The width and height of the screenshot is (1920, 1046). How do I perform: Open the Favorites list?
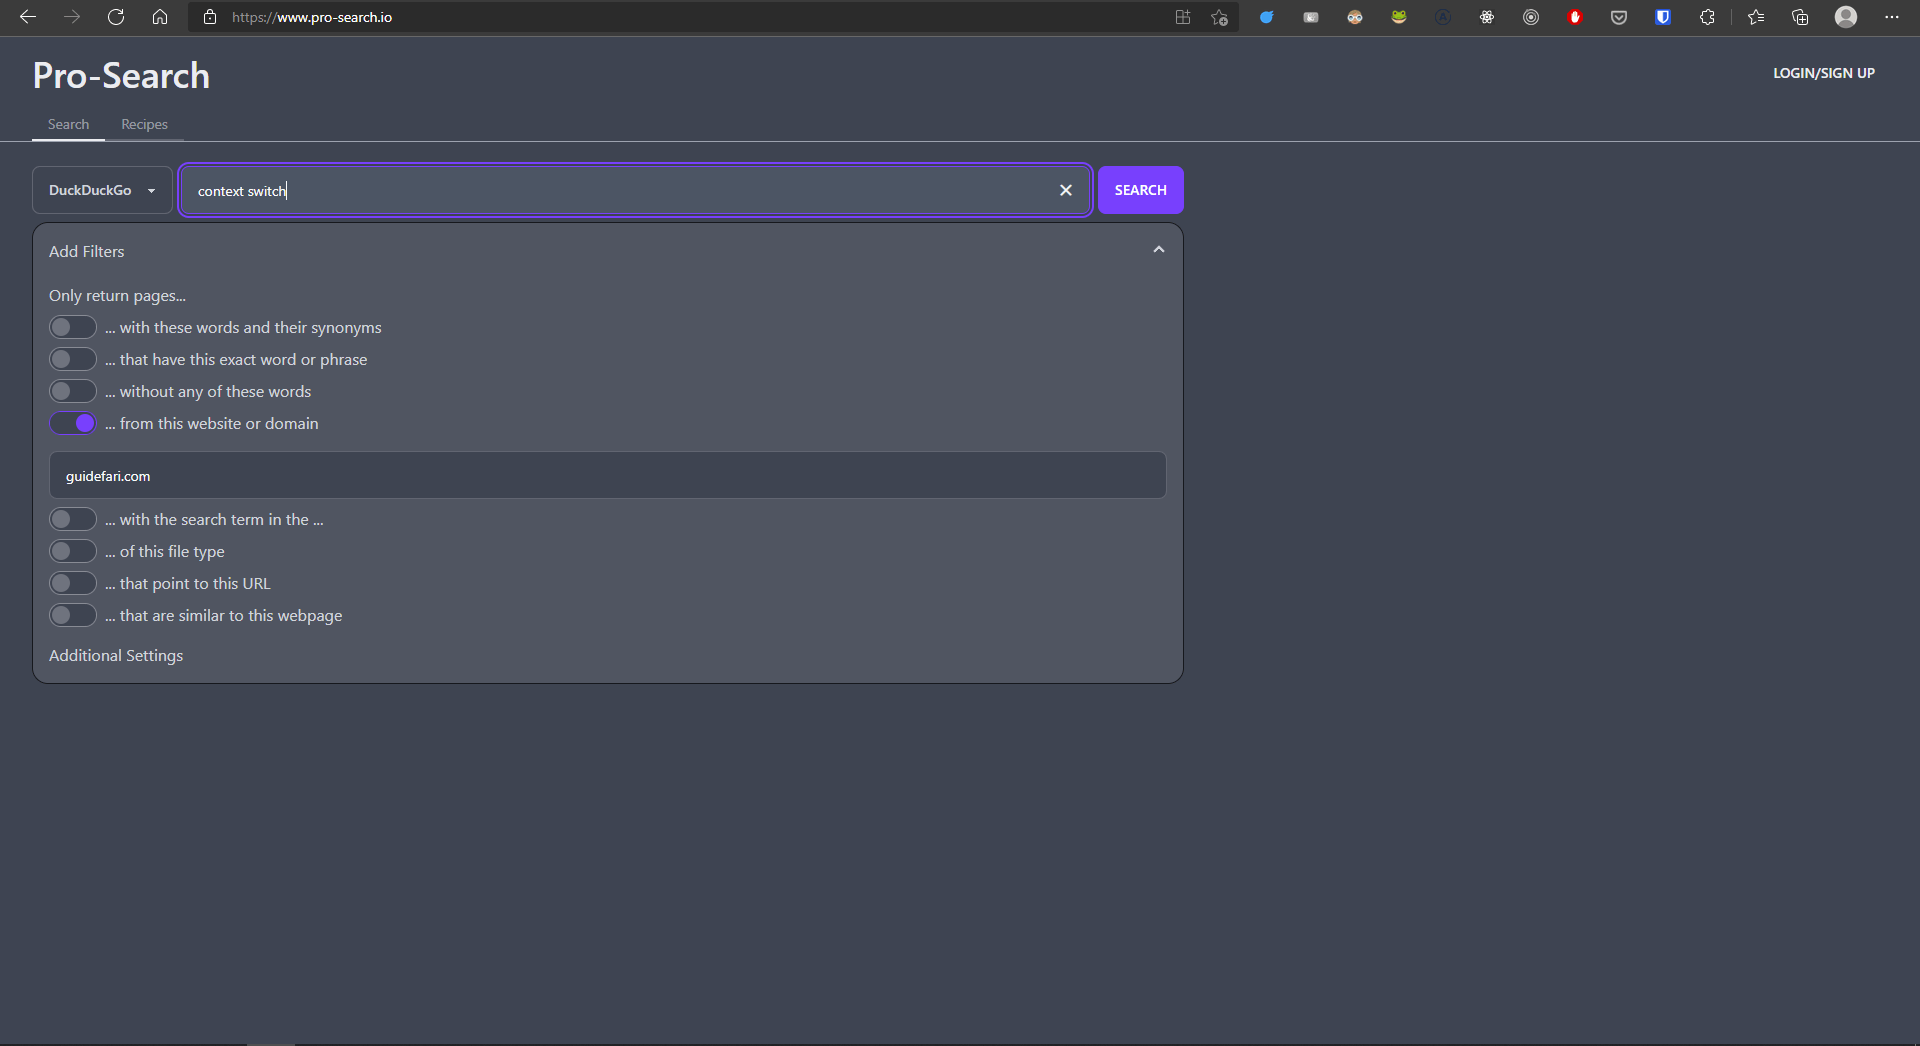click(1756, 17)
